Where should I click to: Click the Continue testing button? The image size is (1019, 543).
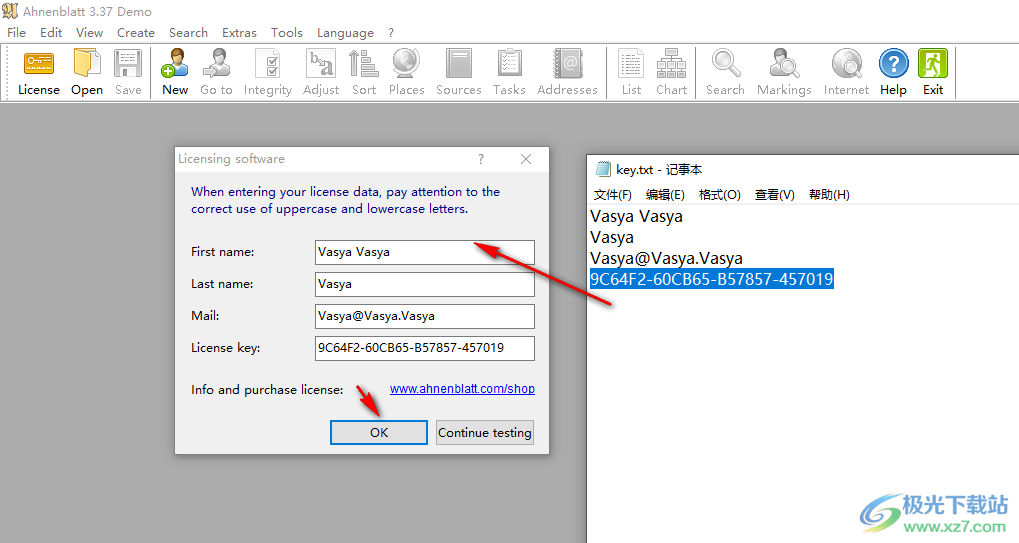[x=485, y=433]
